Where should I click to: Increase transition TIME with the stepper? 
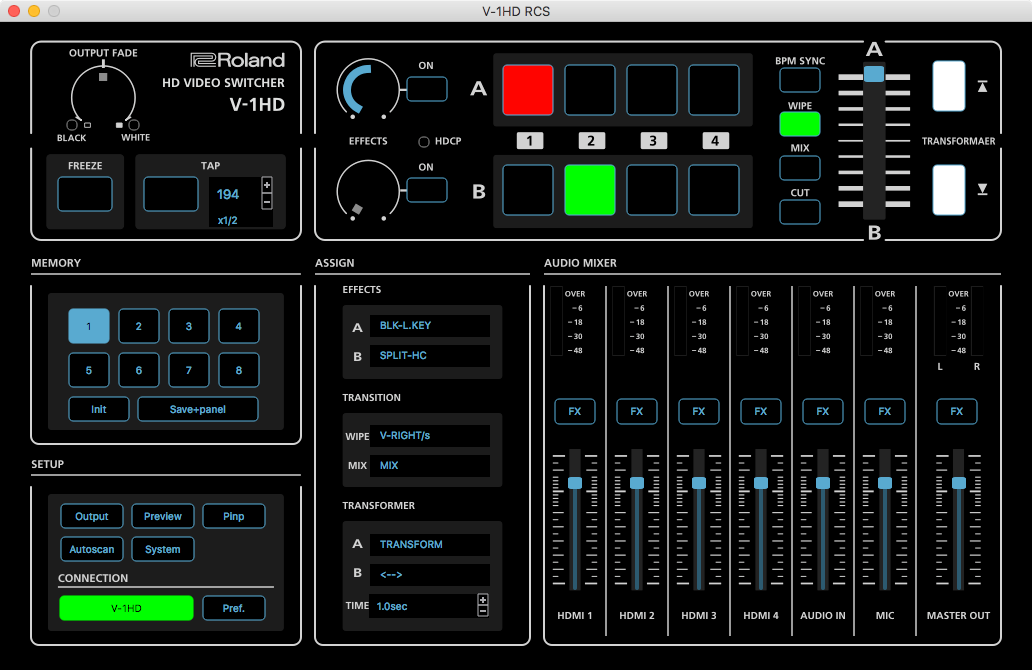[482, 600]
